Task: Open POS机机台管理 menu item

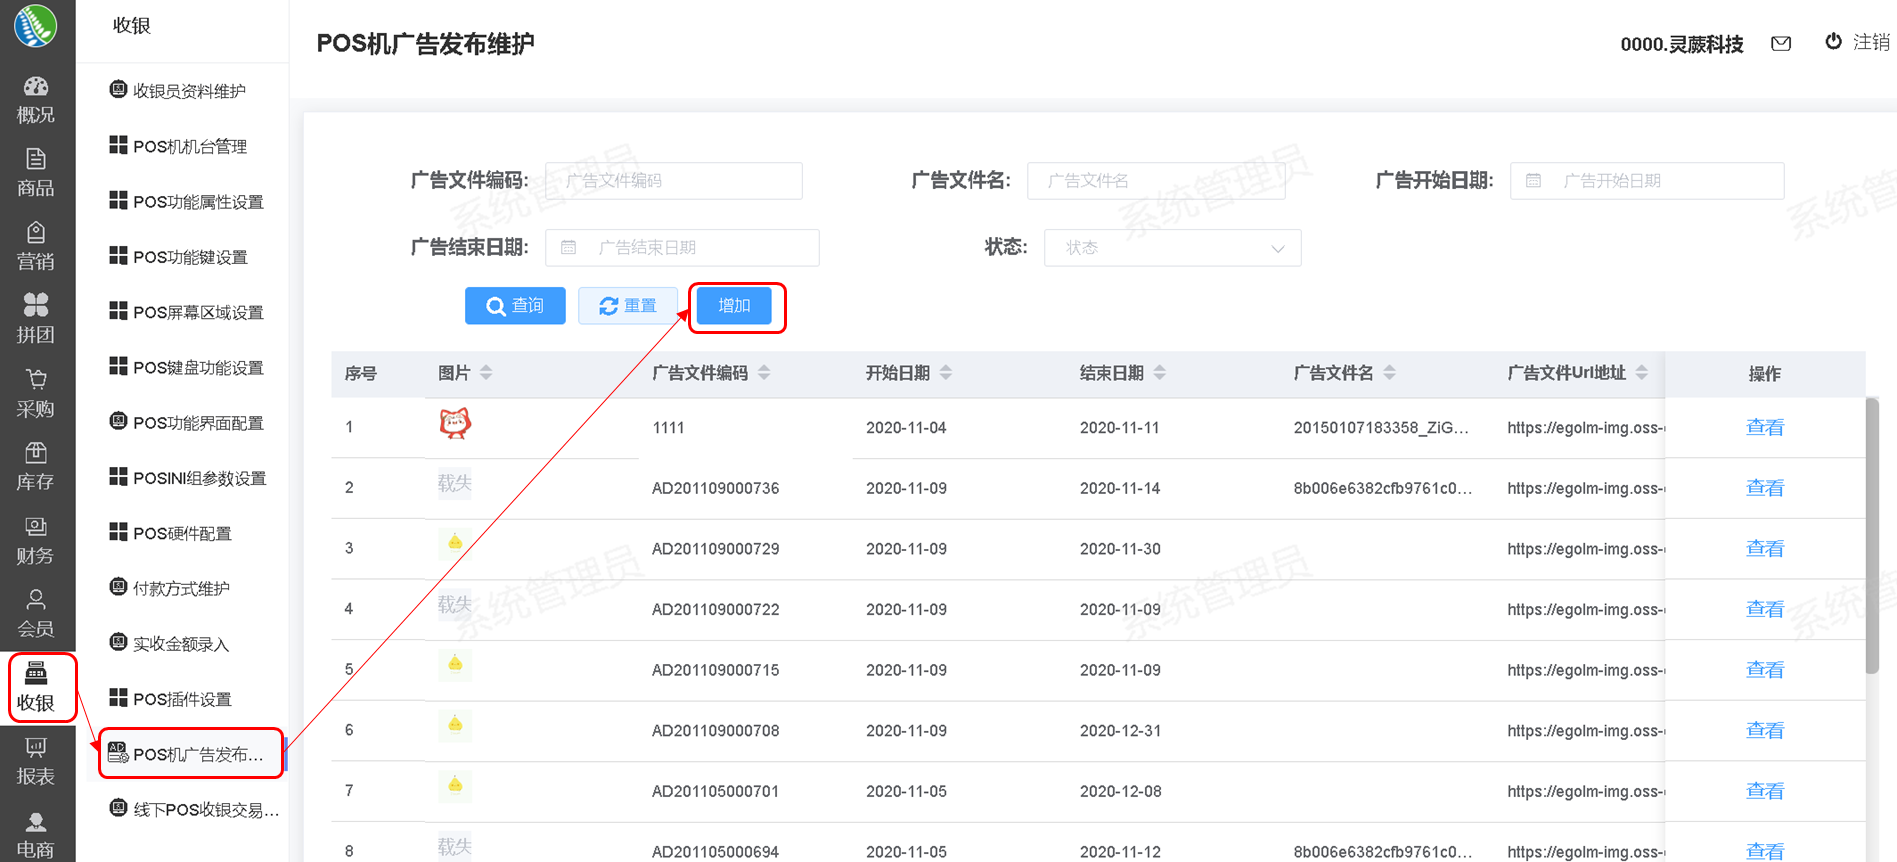Action: point(178,146)
